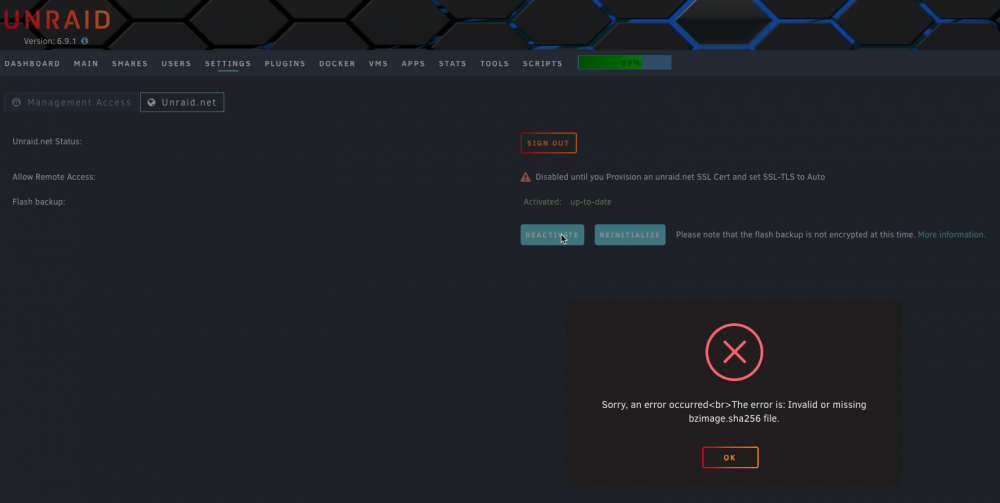The width and height of the screenshot is (1000, 503).
Task: Click the 'Disabled until you Provision' notice text
Action: pos(680,177)
